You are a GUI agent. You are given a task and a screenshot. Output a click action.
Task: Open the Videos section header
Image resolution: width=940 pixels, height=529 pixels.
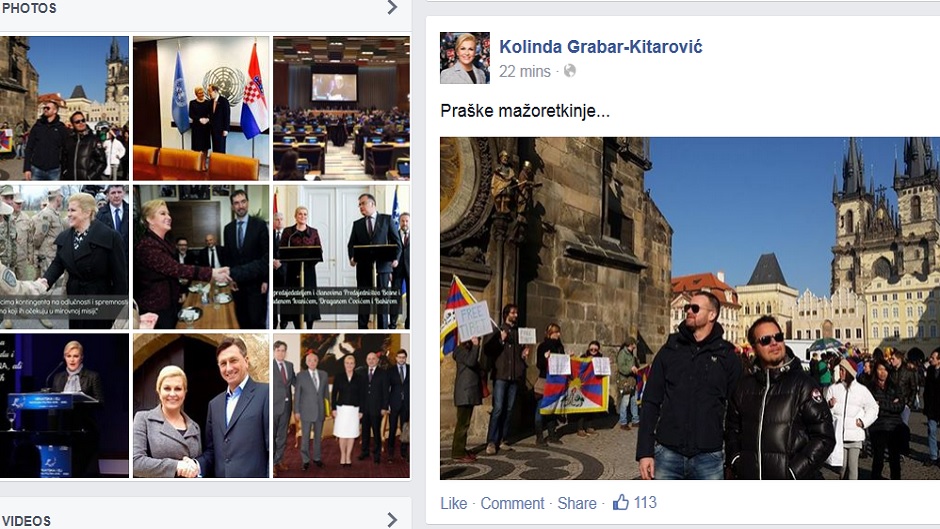tap(26, 521)
